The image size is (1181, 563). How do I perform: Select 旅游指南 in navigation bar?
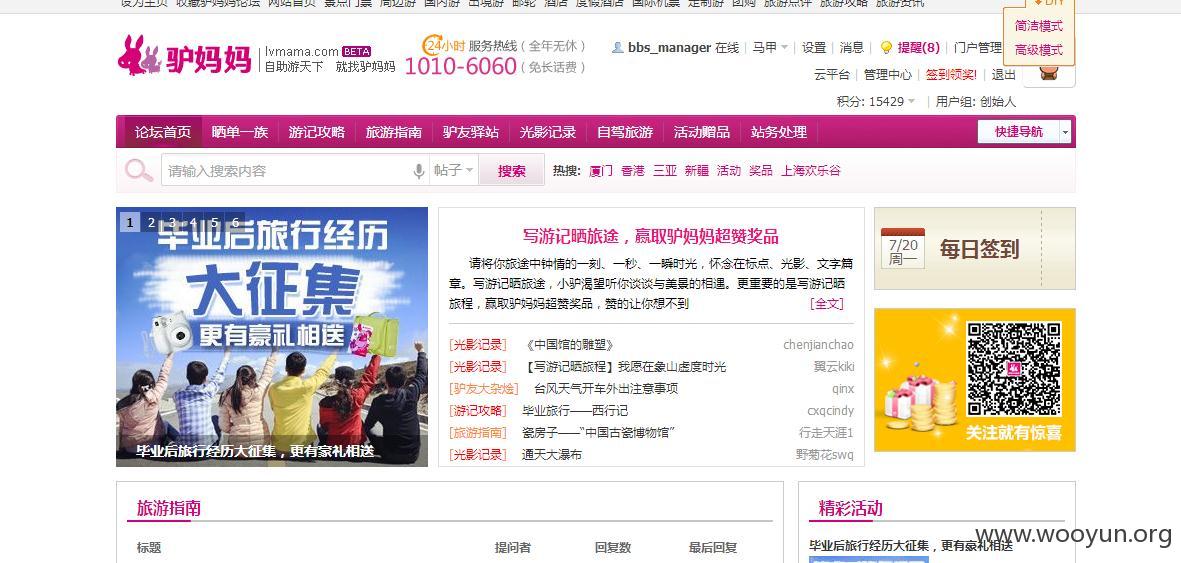[393, 132]
